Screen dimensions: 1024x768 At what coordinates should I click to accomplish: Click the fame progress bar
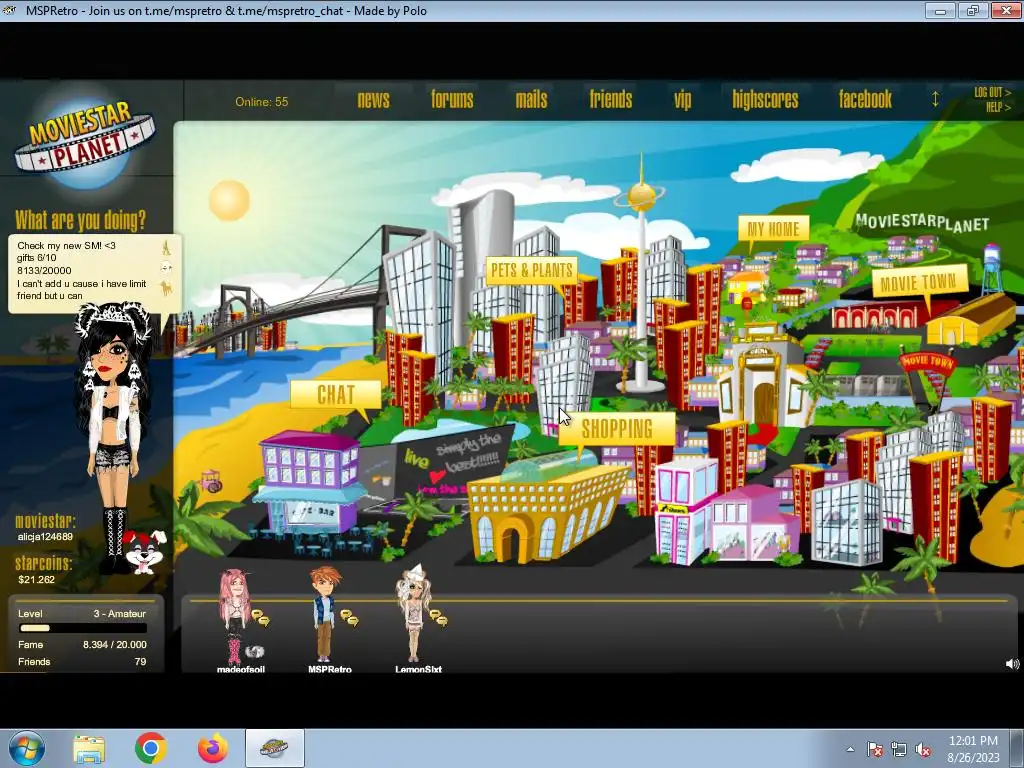pyautogui.click(x=83, y=628)
